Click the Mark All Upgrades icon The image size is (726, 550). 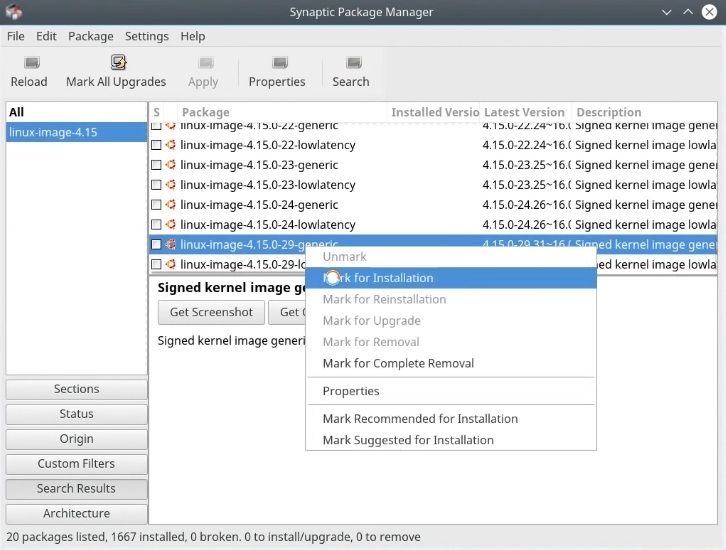click(118, 62)
